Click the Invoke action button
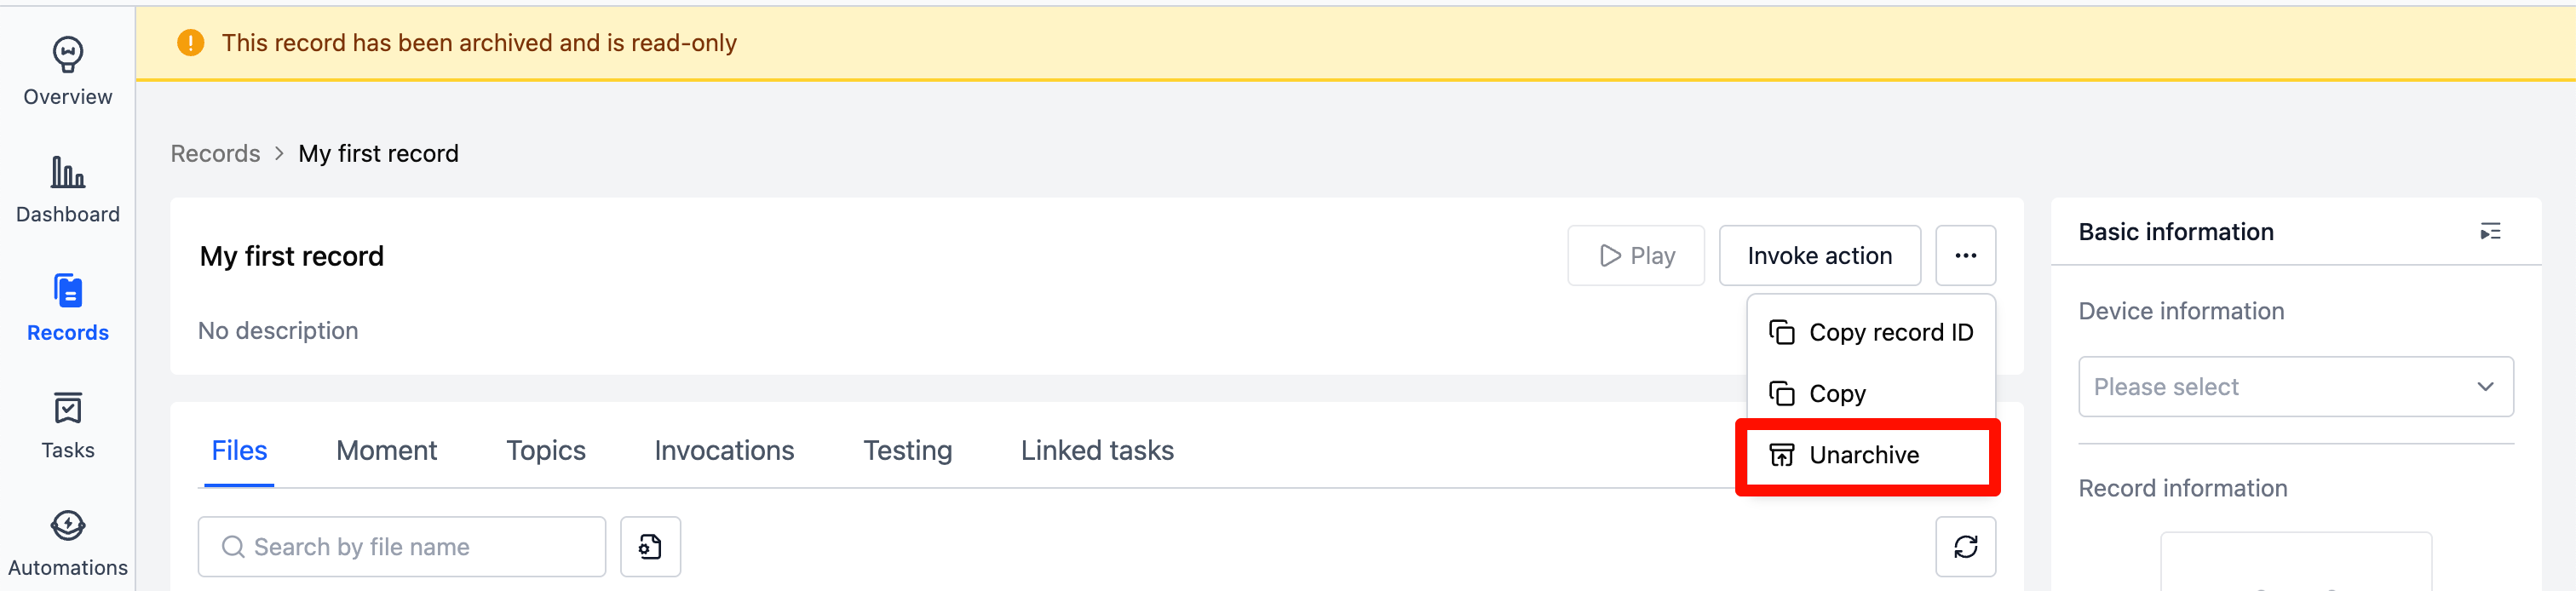 (x=1819, y=255)
